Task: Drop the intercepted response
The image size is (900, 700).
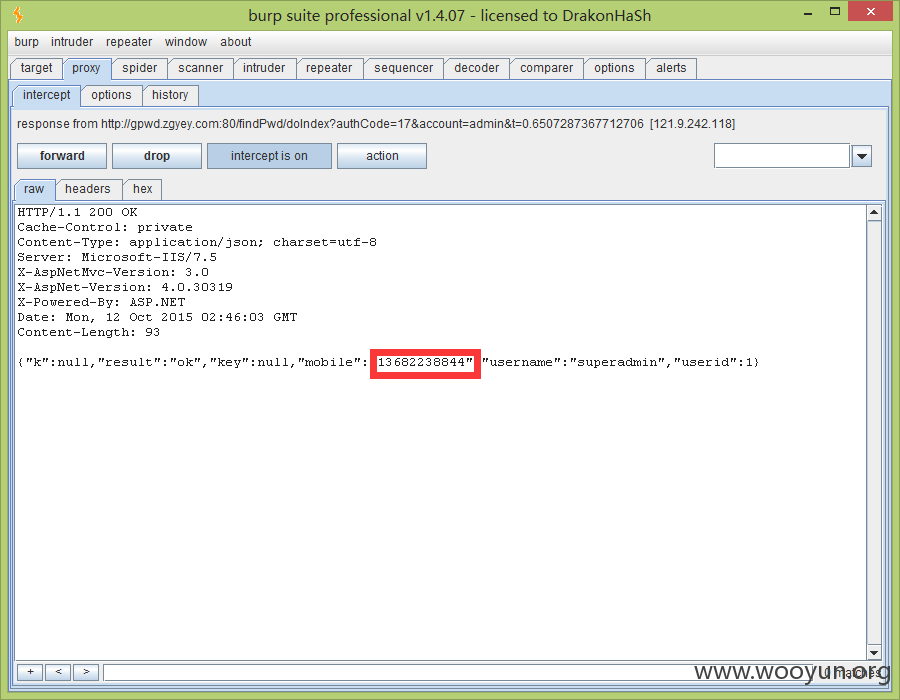Action: (x=157, y=156)
